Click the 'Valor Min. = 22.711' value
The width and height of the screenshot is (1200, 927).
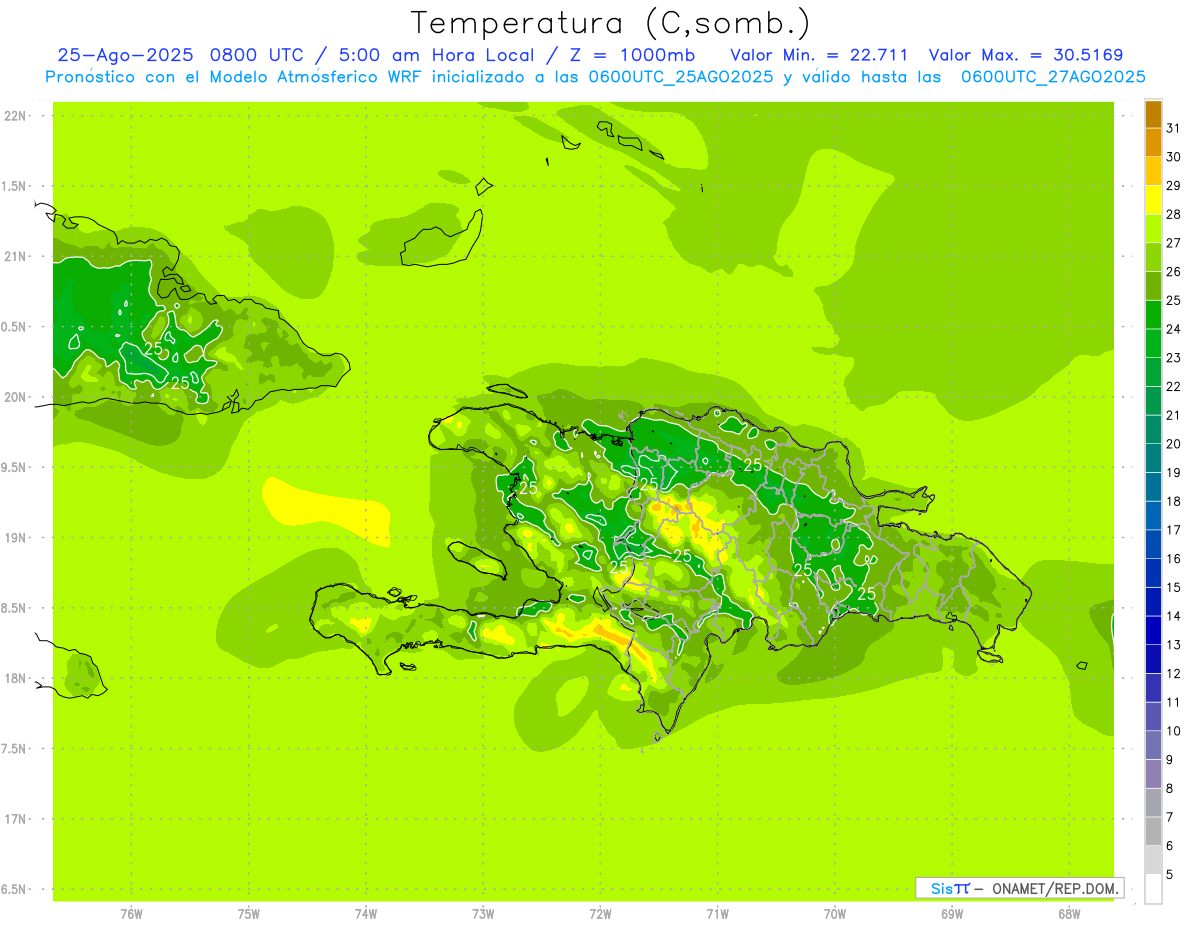tap(819, 55)
